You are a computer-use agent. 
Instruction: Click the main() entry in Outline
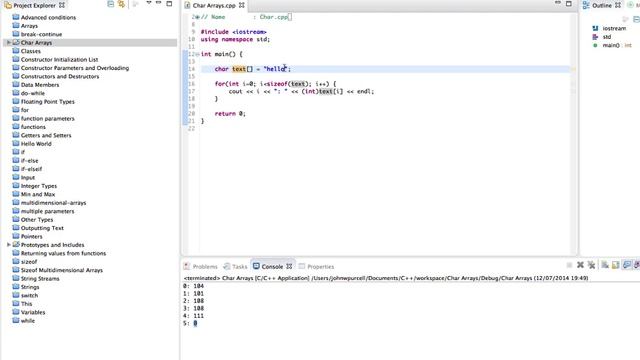617,45
